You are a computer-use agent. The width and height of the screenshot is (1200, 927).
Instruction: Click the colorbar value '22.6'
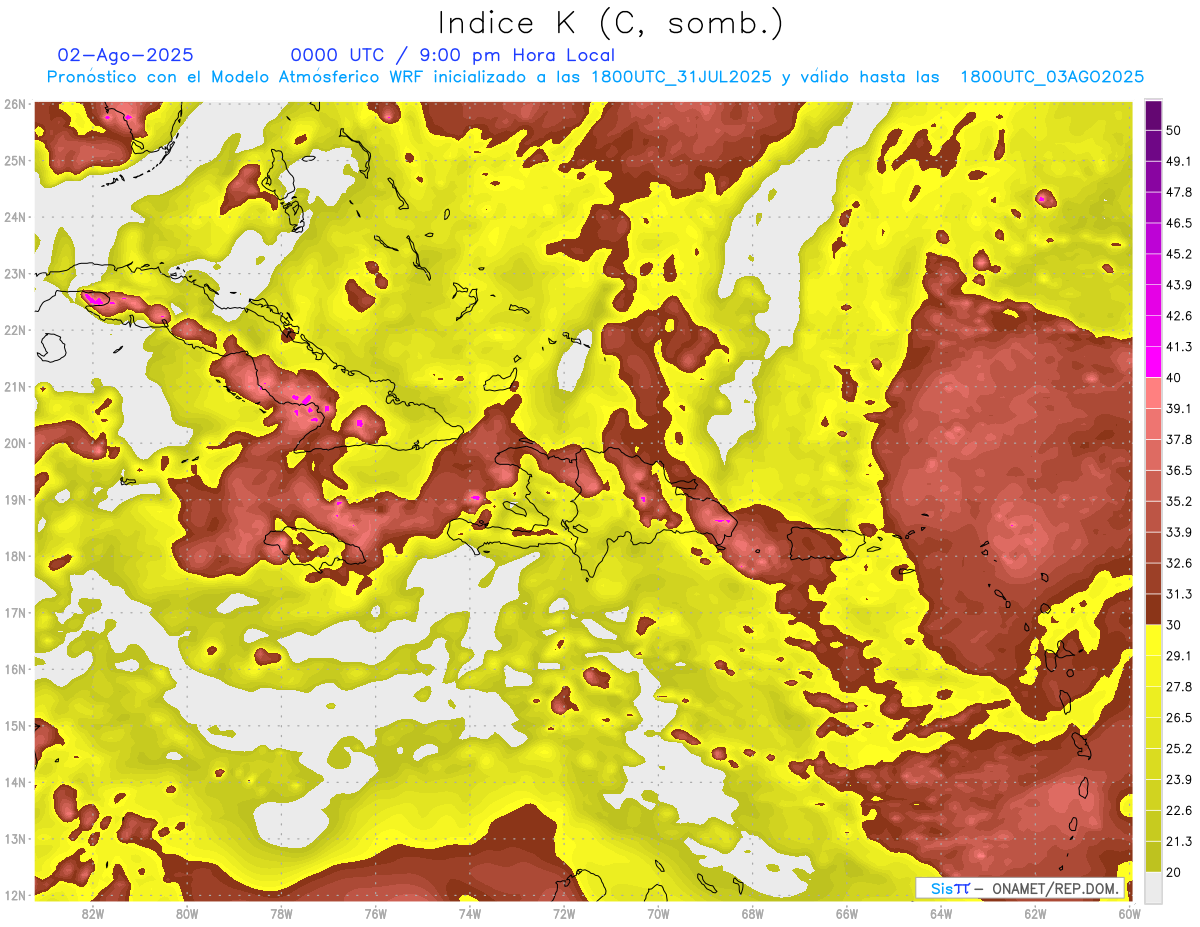click(1179, 810)
